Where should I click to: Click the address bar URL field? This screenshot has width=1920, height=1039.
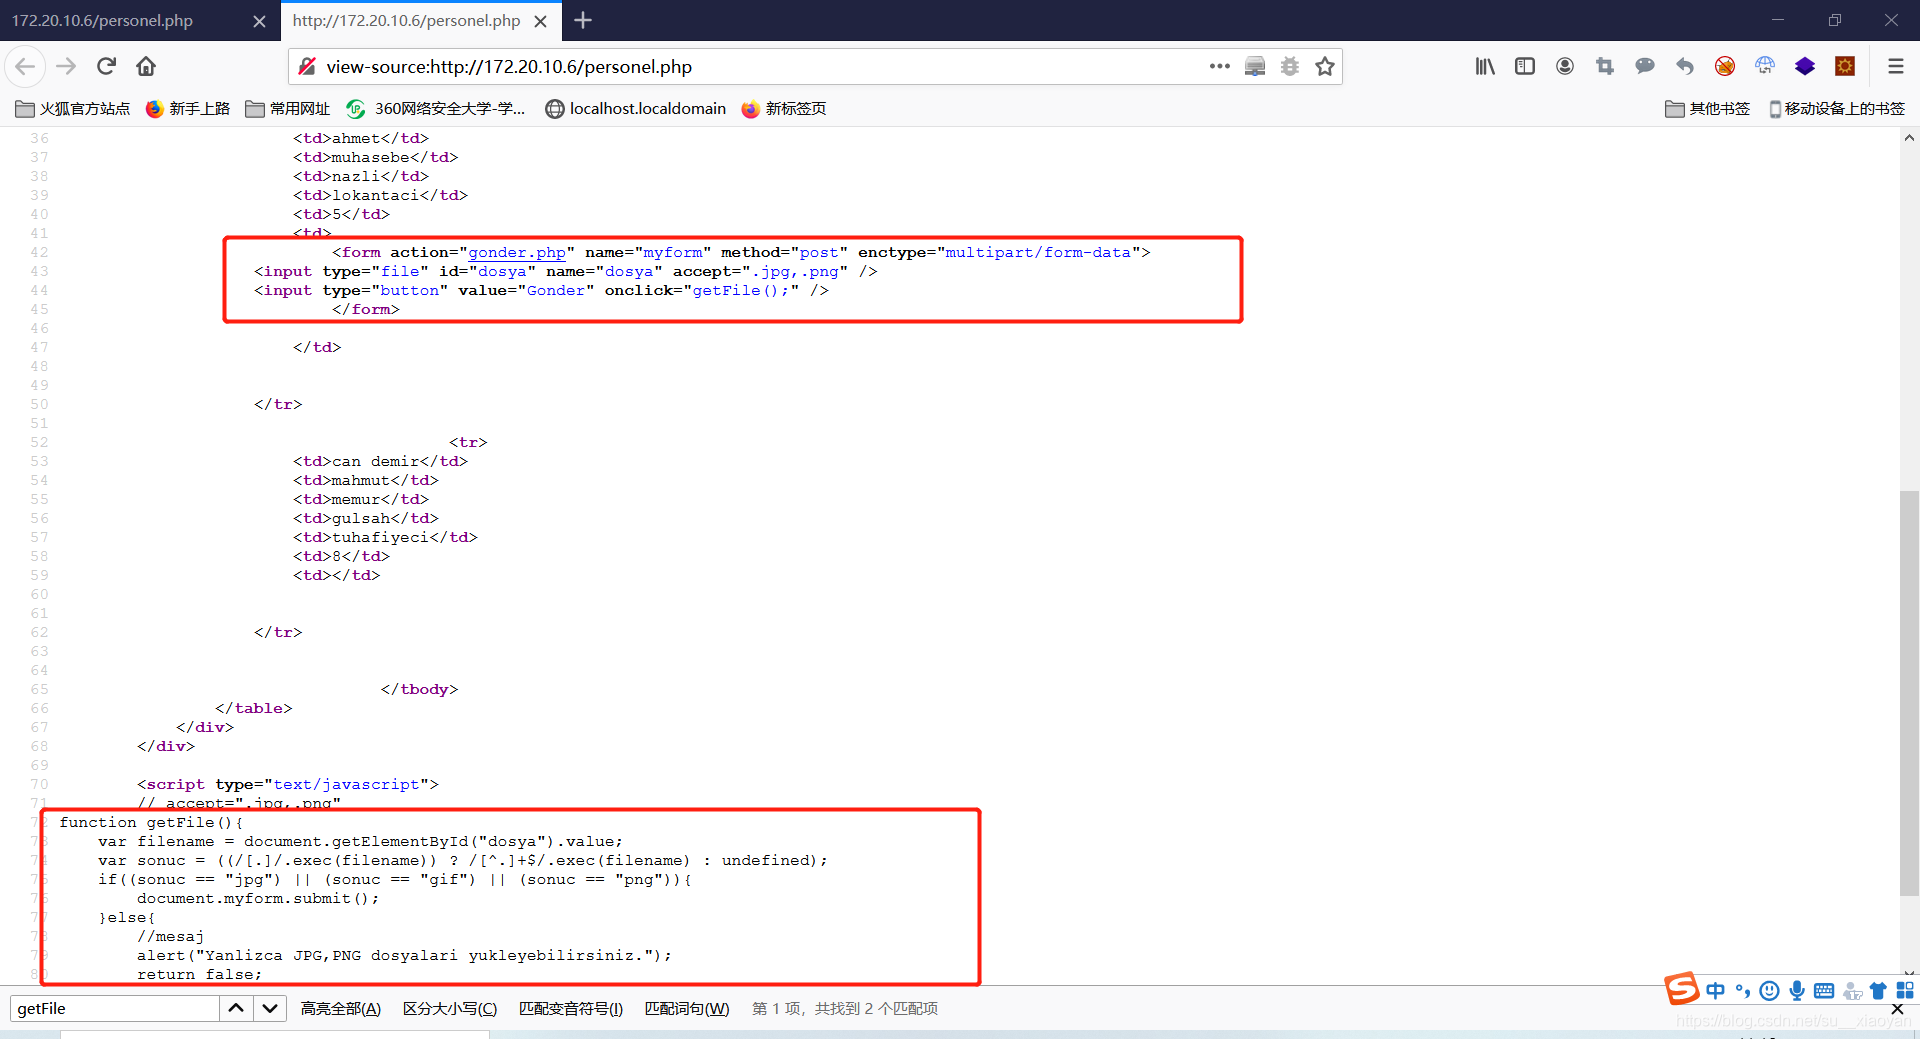point(760,66)
